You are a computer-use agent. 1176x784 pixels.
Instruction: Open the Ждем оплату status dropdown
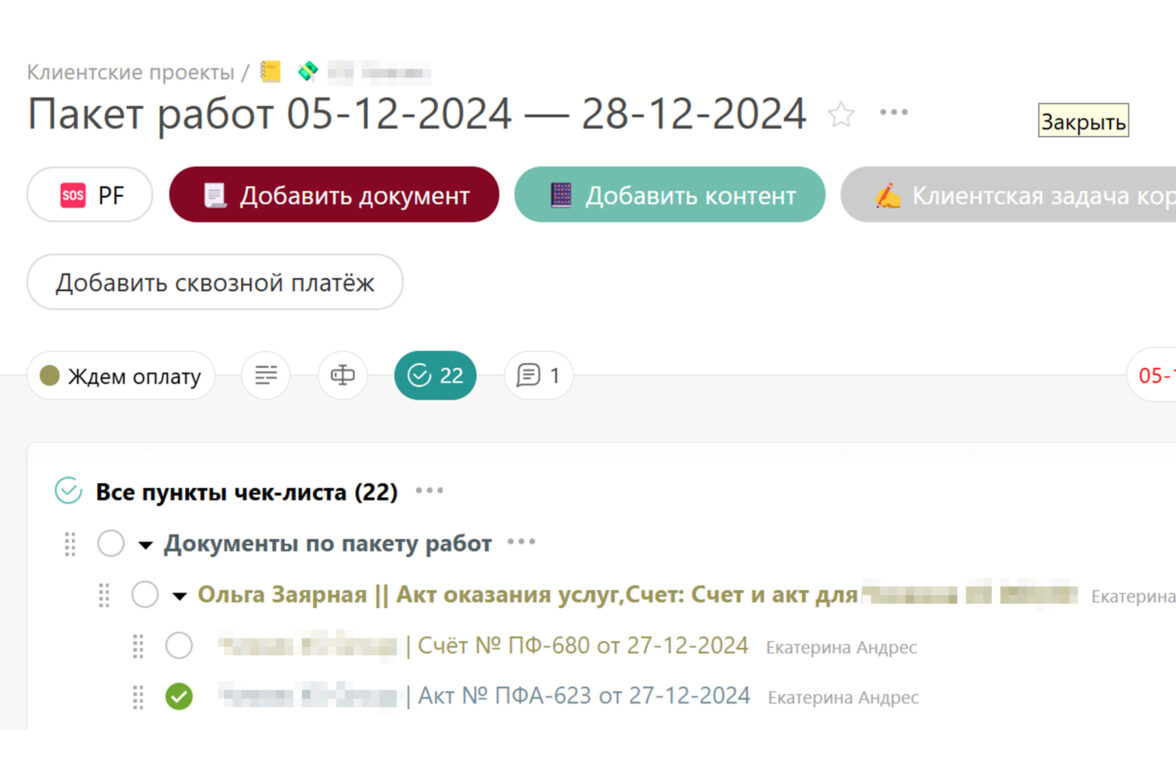(121, 375)
